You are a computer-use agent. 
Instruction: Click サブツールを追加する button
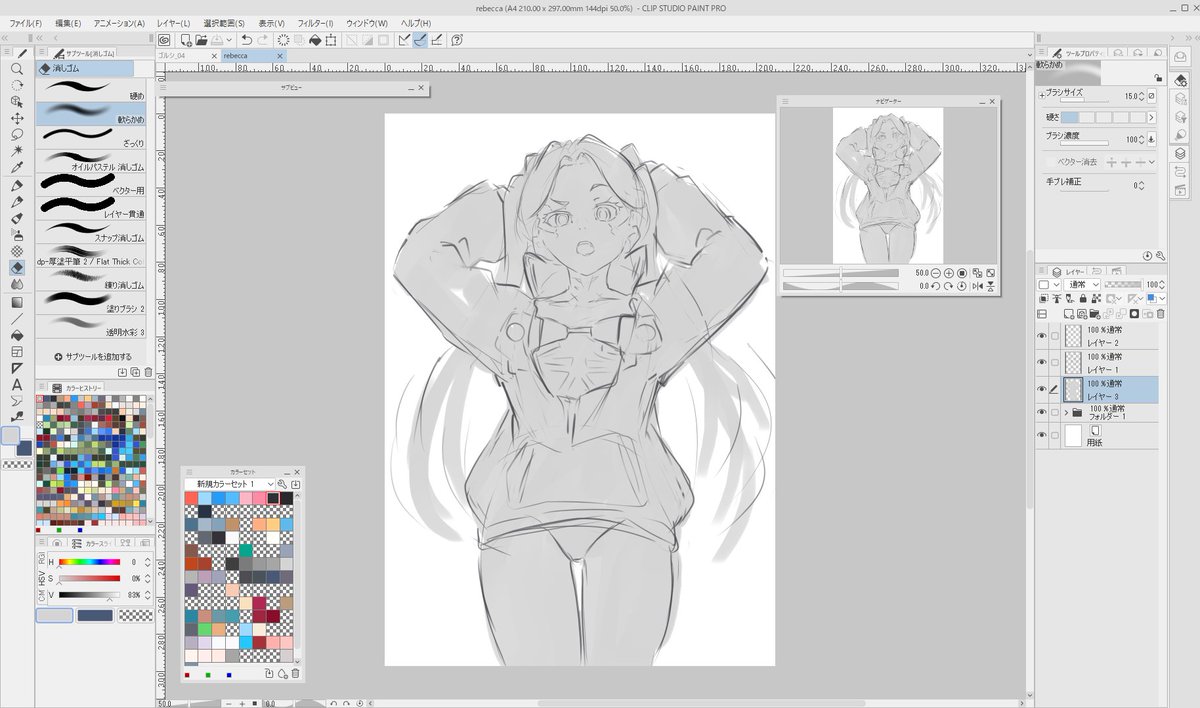tap(92, 356)
